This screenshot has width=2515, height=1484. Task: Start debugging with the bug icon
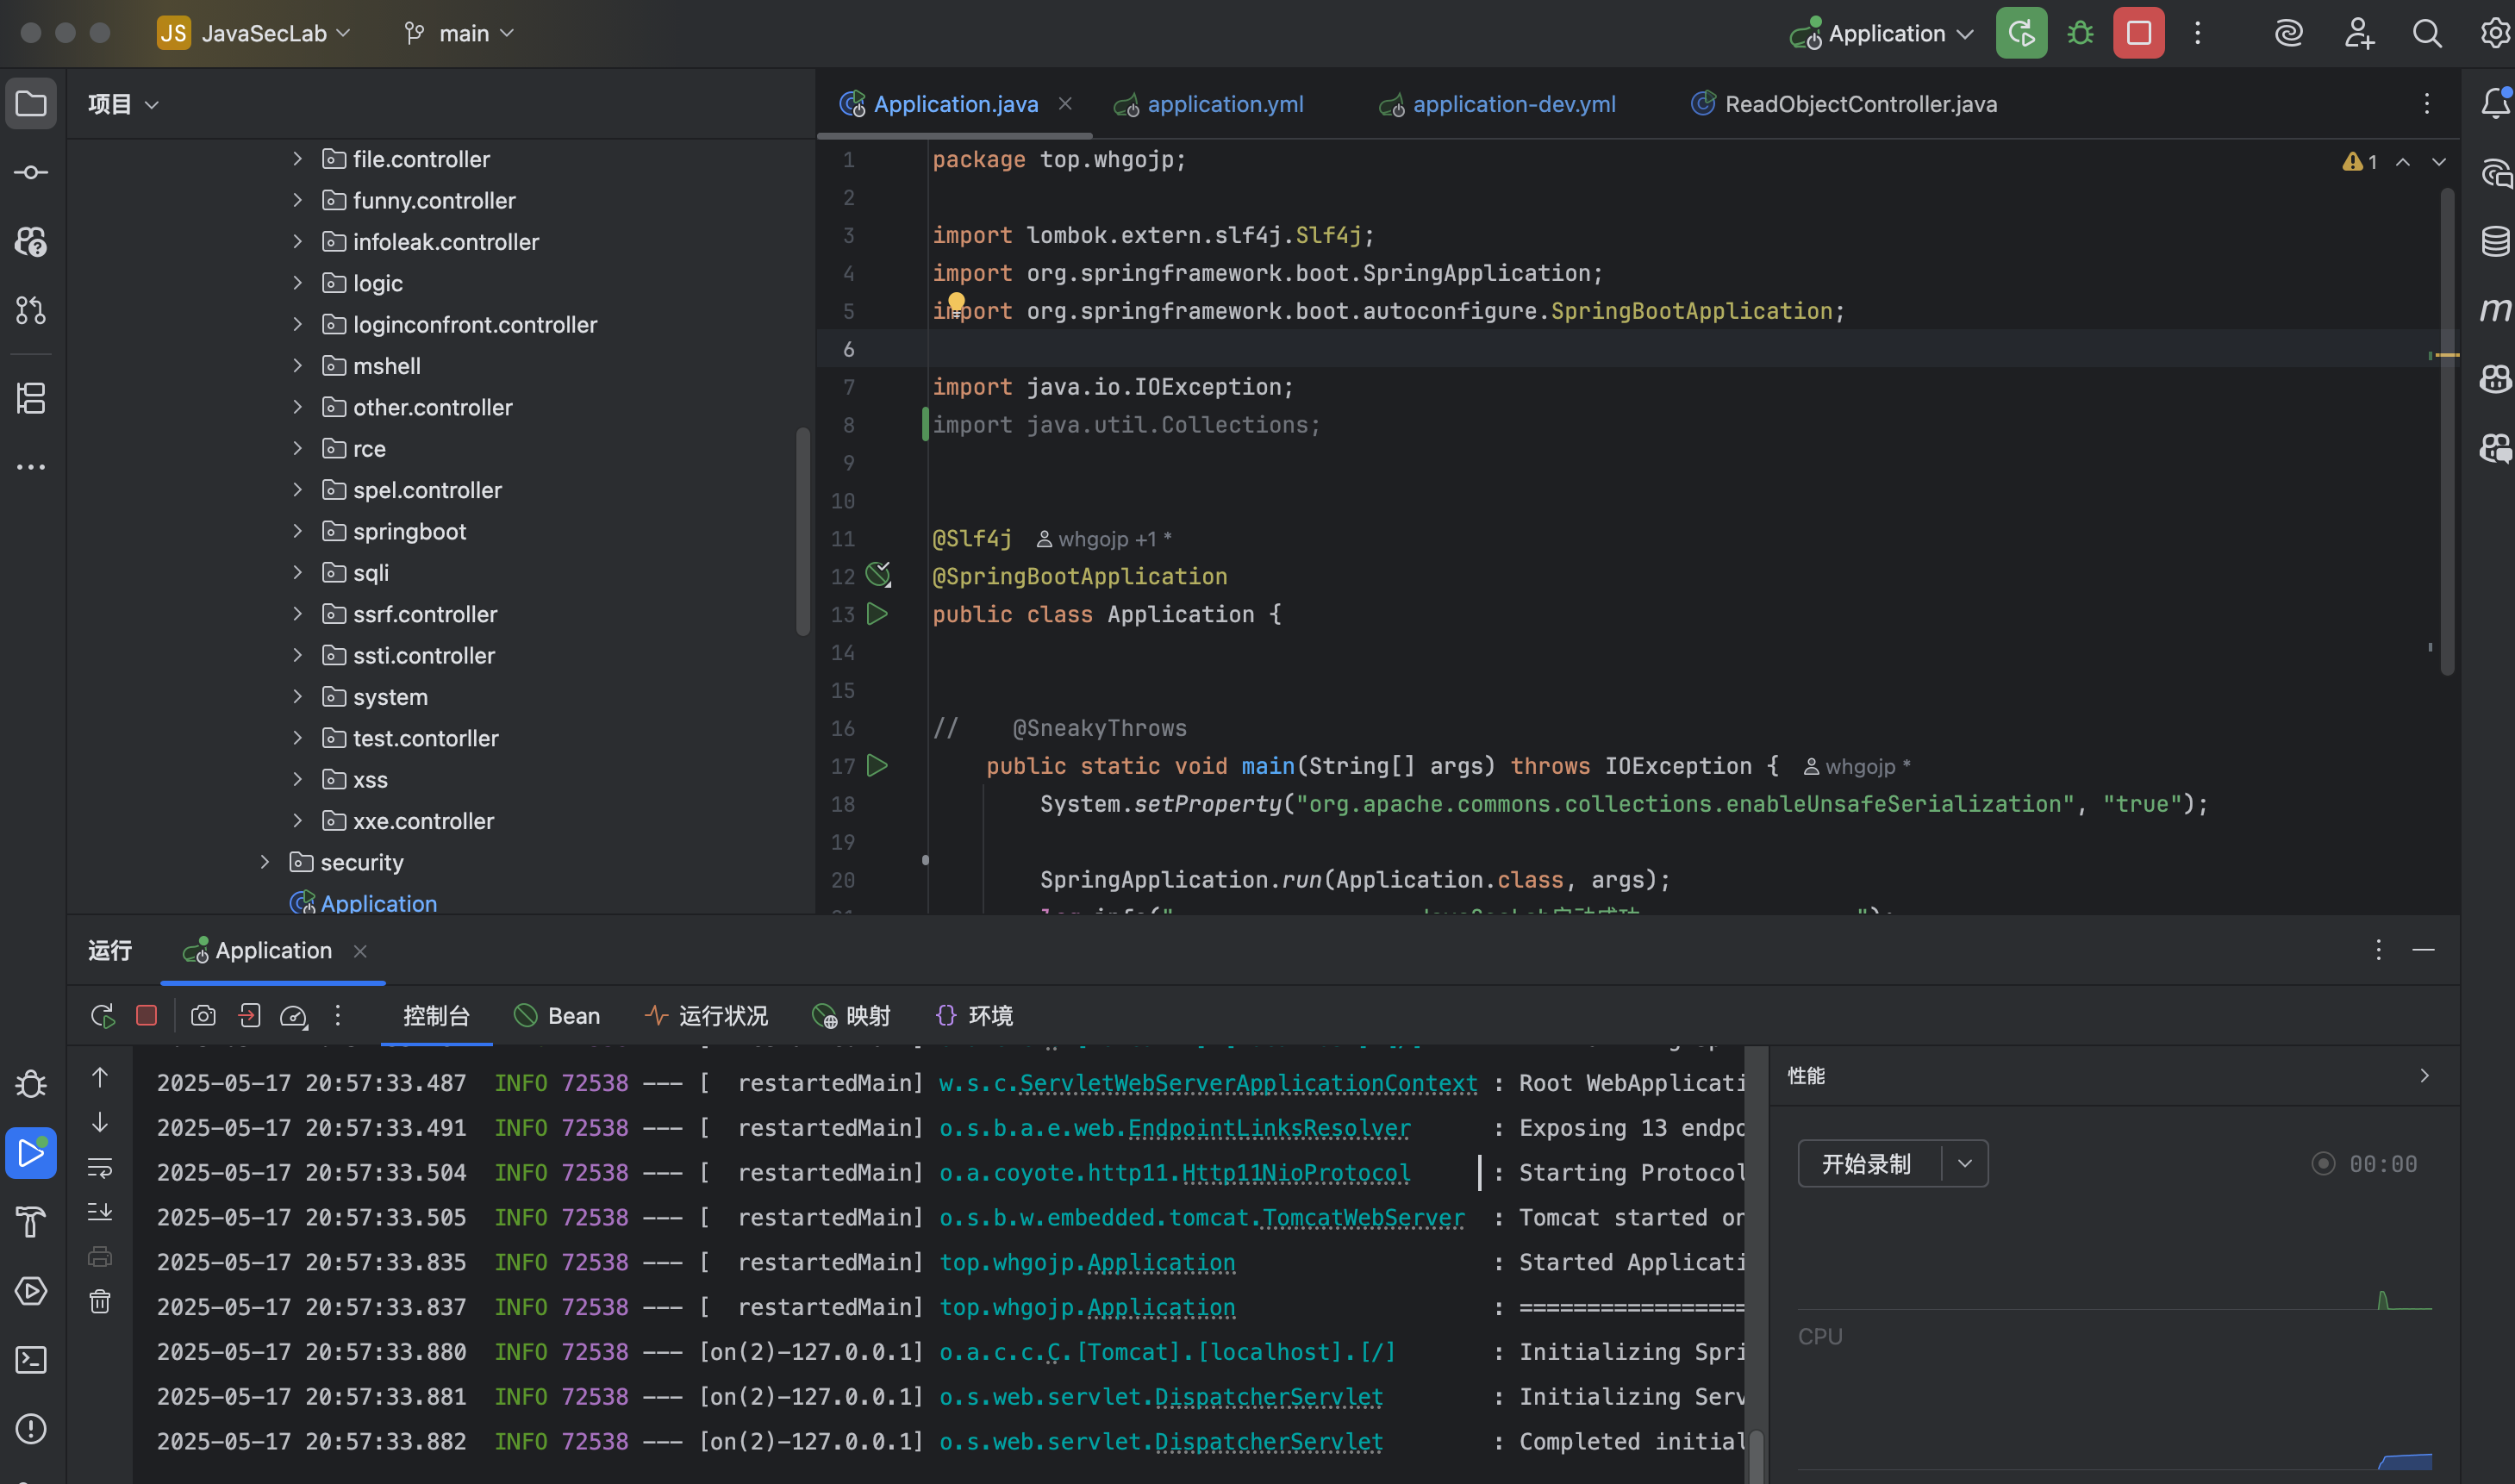pyautogui.click(x=2080, y=33)
